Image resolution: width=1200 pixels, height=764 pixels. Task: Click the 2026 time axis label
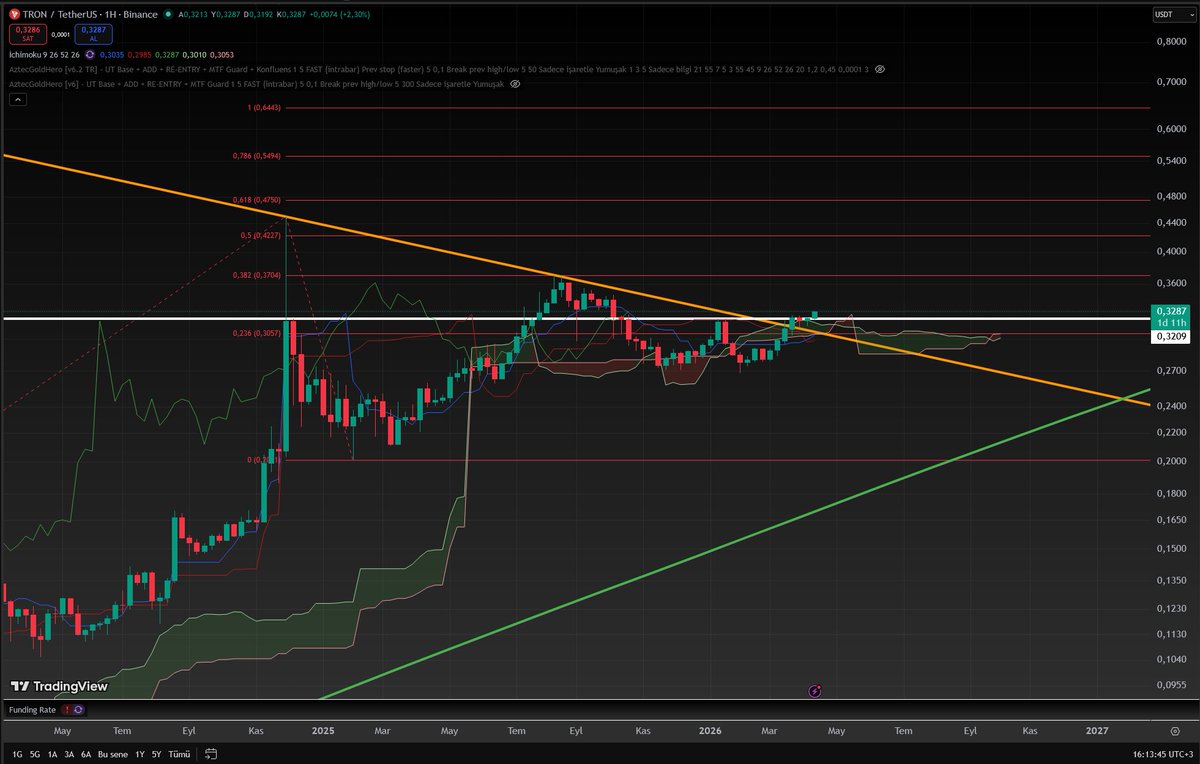[710, 731]
